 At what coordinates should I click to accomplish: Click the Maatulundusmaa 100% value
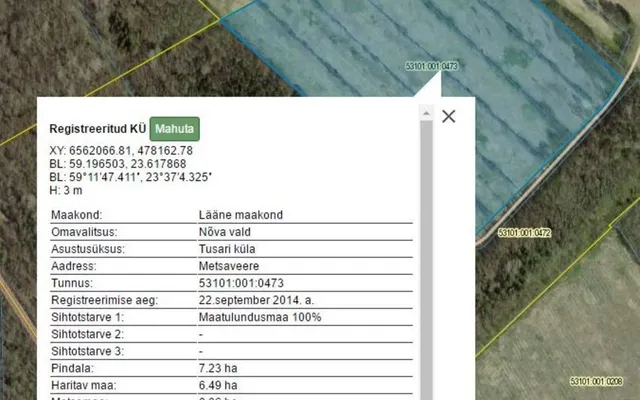click(260, 317)
